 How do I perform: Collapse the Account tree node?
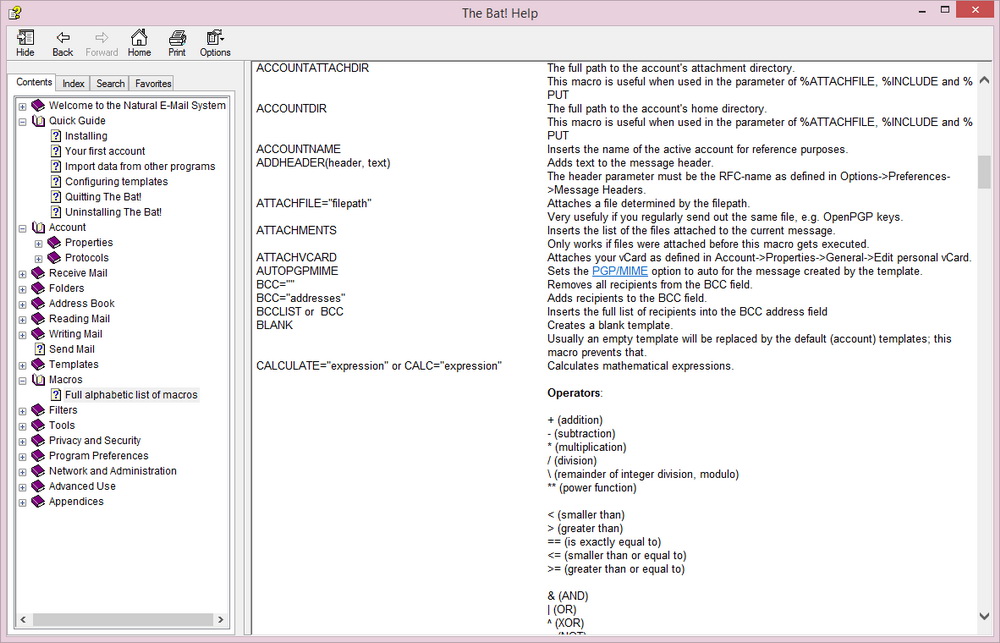point(22,228)
